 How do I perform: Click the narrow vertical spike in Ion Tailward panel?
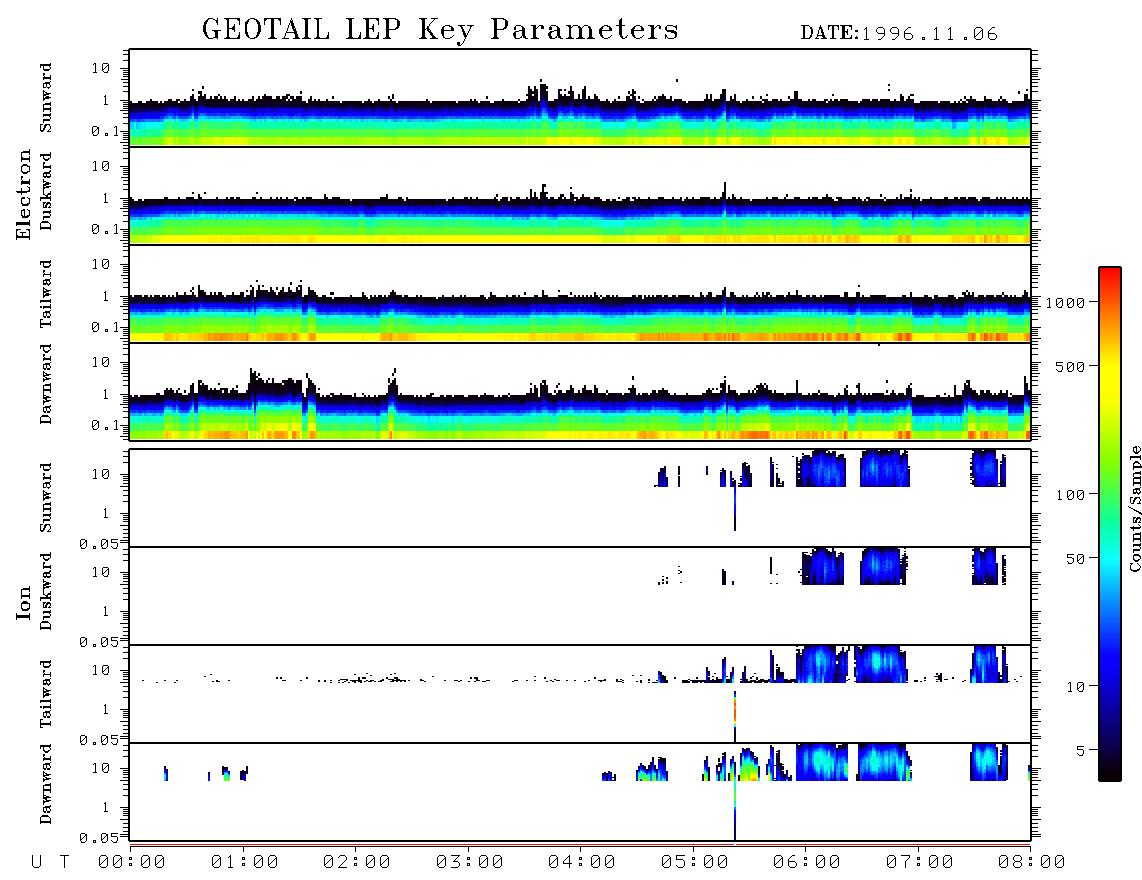coord(735,716)
